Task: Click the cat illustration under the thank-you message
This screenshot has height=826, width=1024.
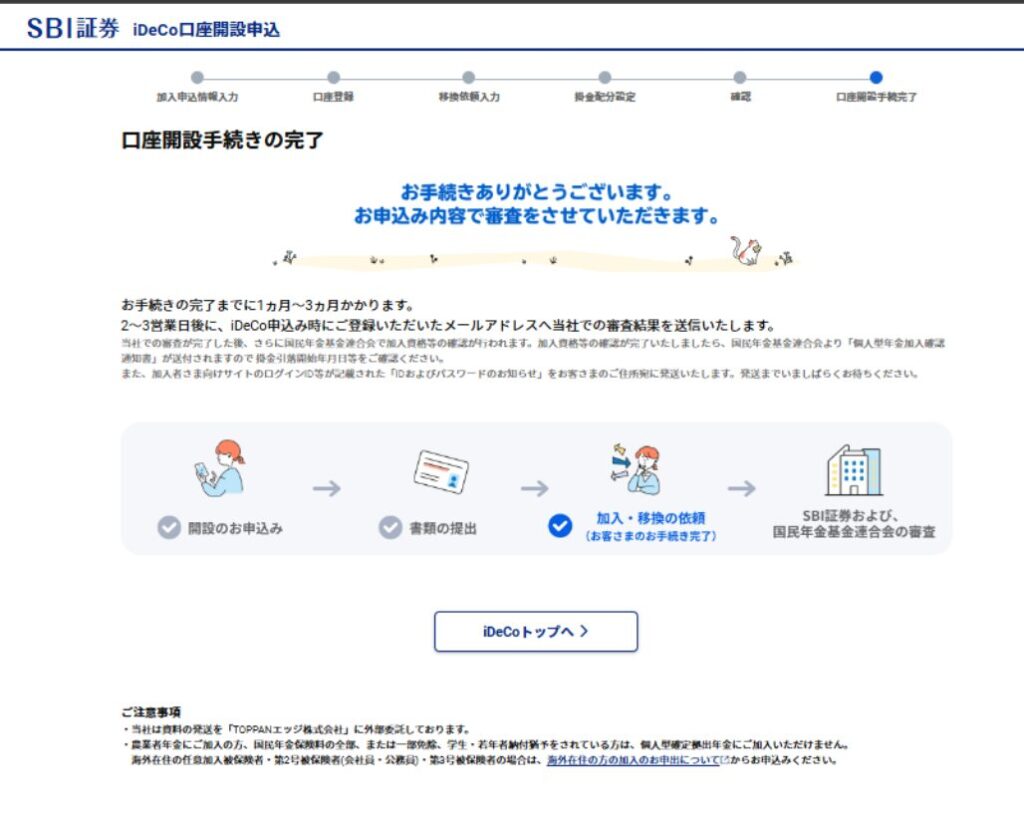Action: [x=746, y=251]
